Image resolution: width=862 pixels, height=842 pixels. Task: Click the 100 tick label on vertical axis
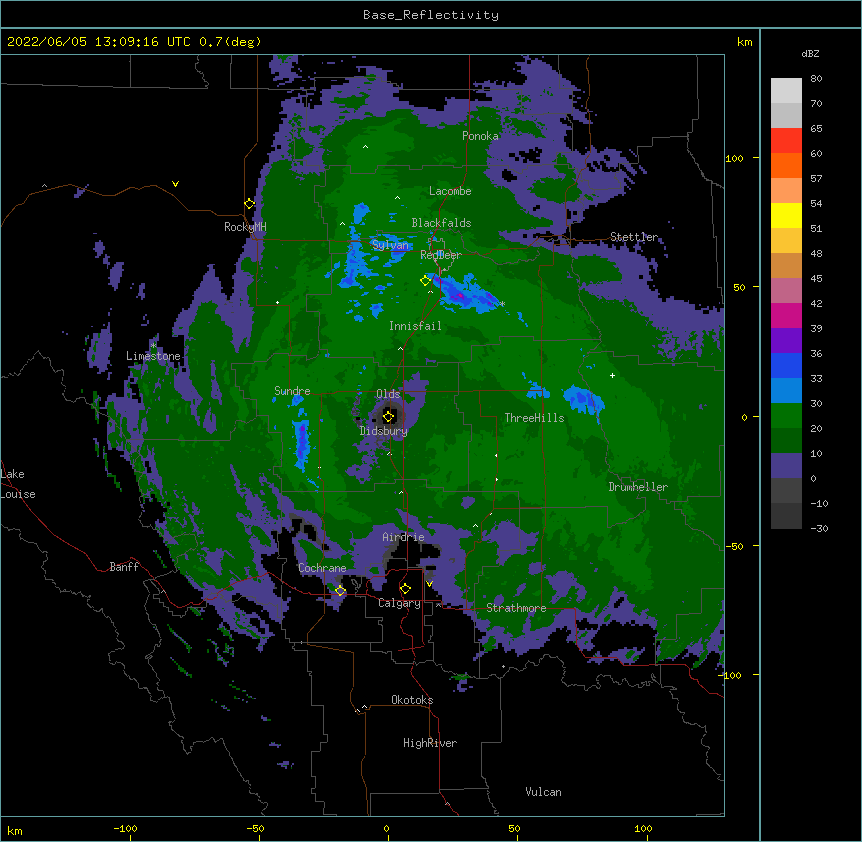click(734, 158)
